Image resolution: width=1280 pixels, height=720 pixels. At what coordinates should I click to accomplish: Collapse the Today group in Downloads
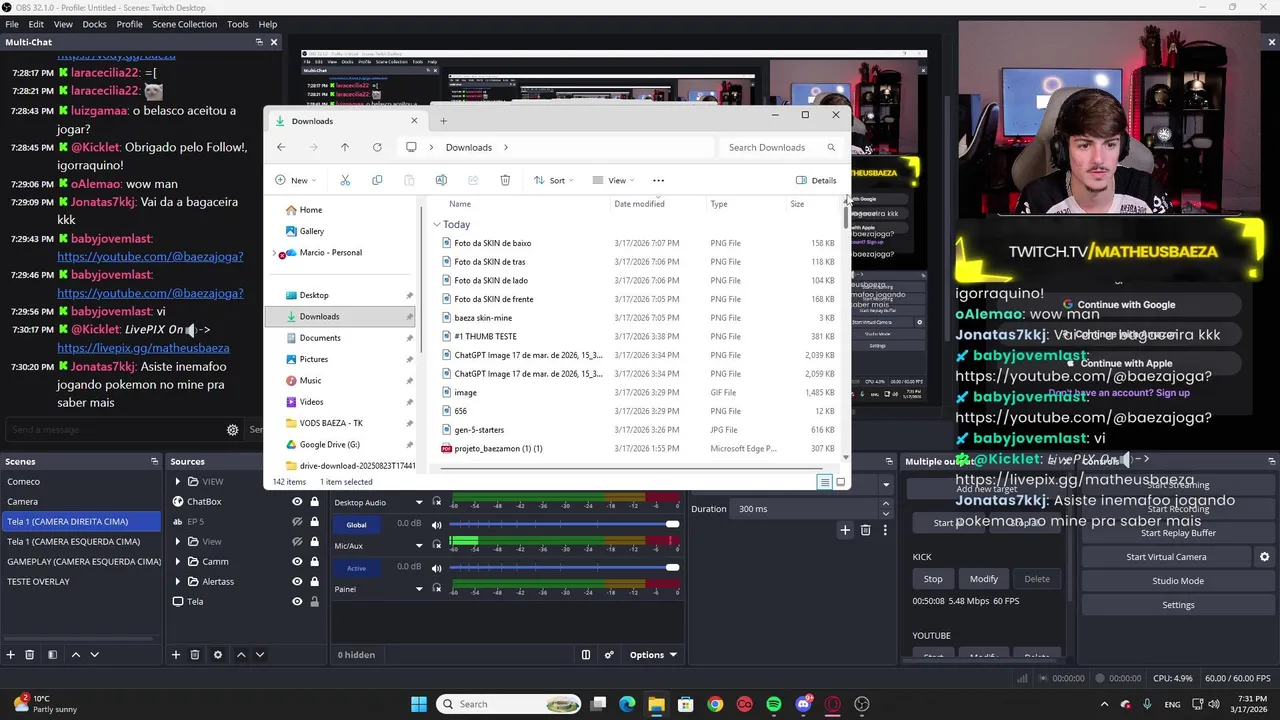click(x=437, y=225)
